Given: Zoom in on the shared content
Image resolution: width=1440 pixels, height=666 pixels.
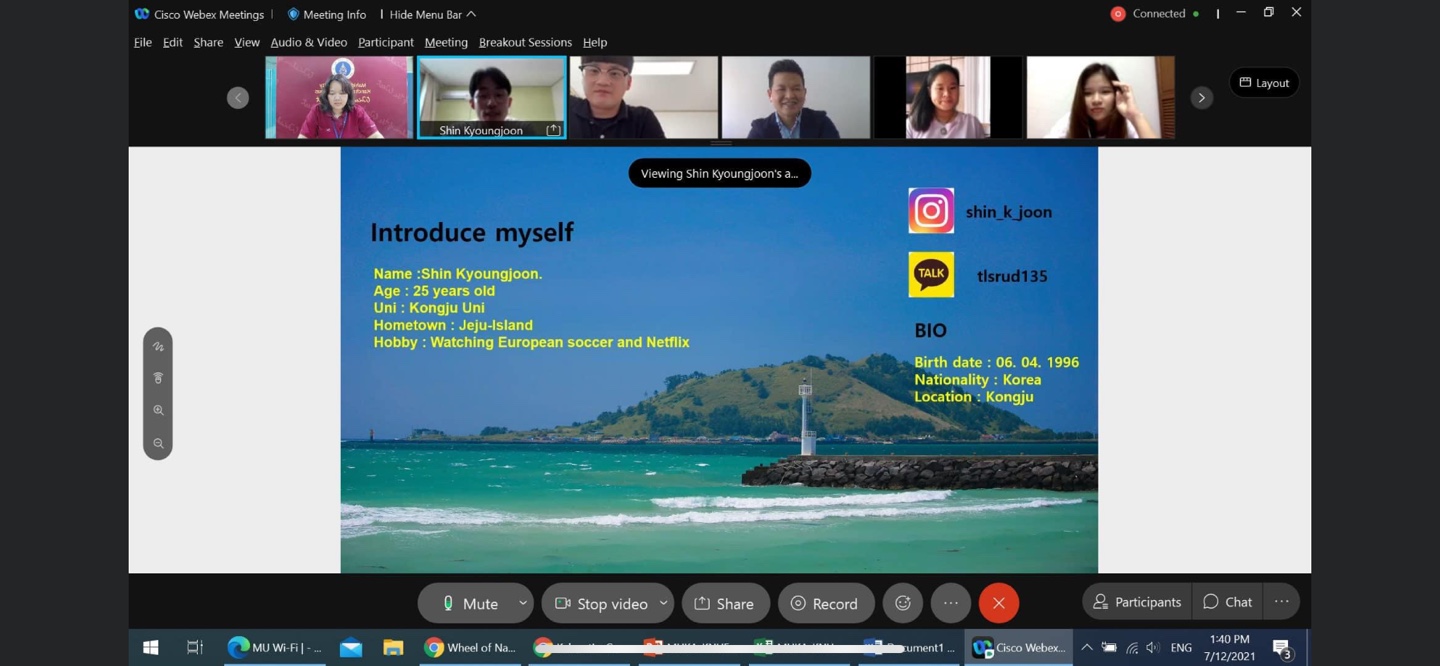Looking at the screenshot, I should [158, 410].
